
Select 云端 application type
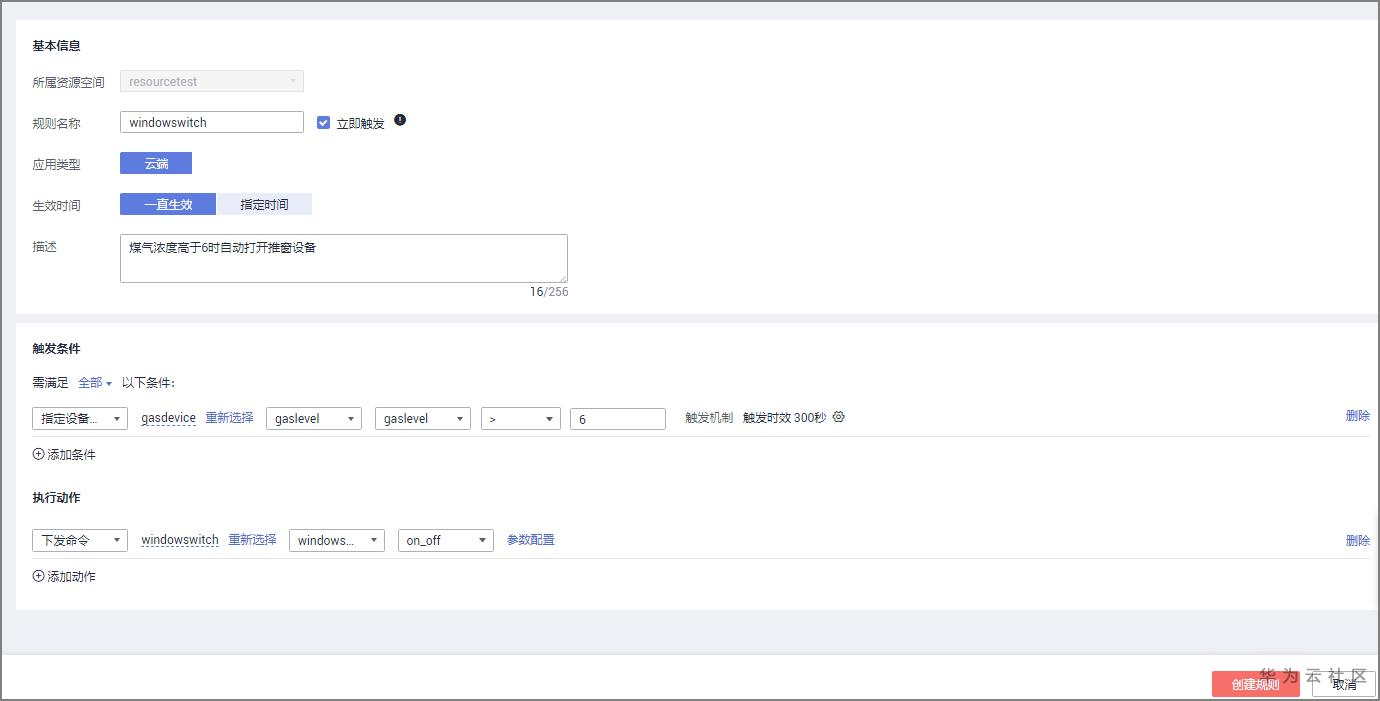156,163
